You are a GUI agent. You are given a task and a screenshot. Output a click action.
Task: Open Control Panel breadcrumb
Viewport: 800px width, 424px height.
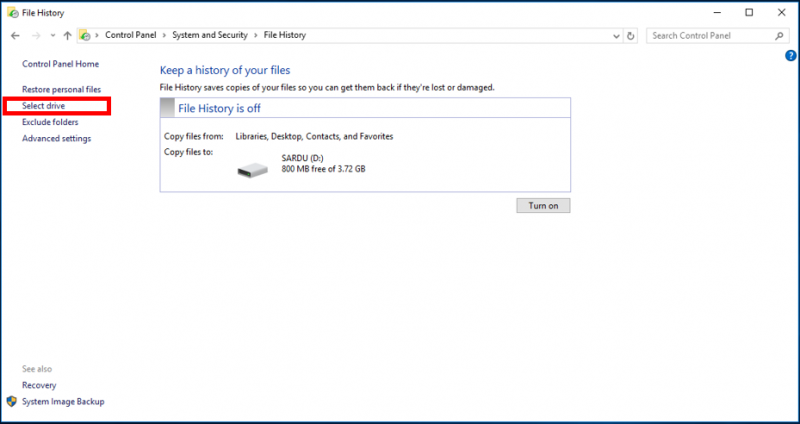tap(131, 35)
